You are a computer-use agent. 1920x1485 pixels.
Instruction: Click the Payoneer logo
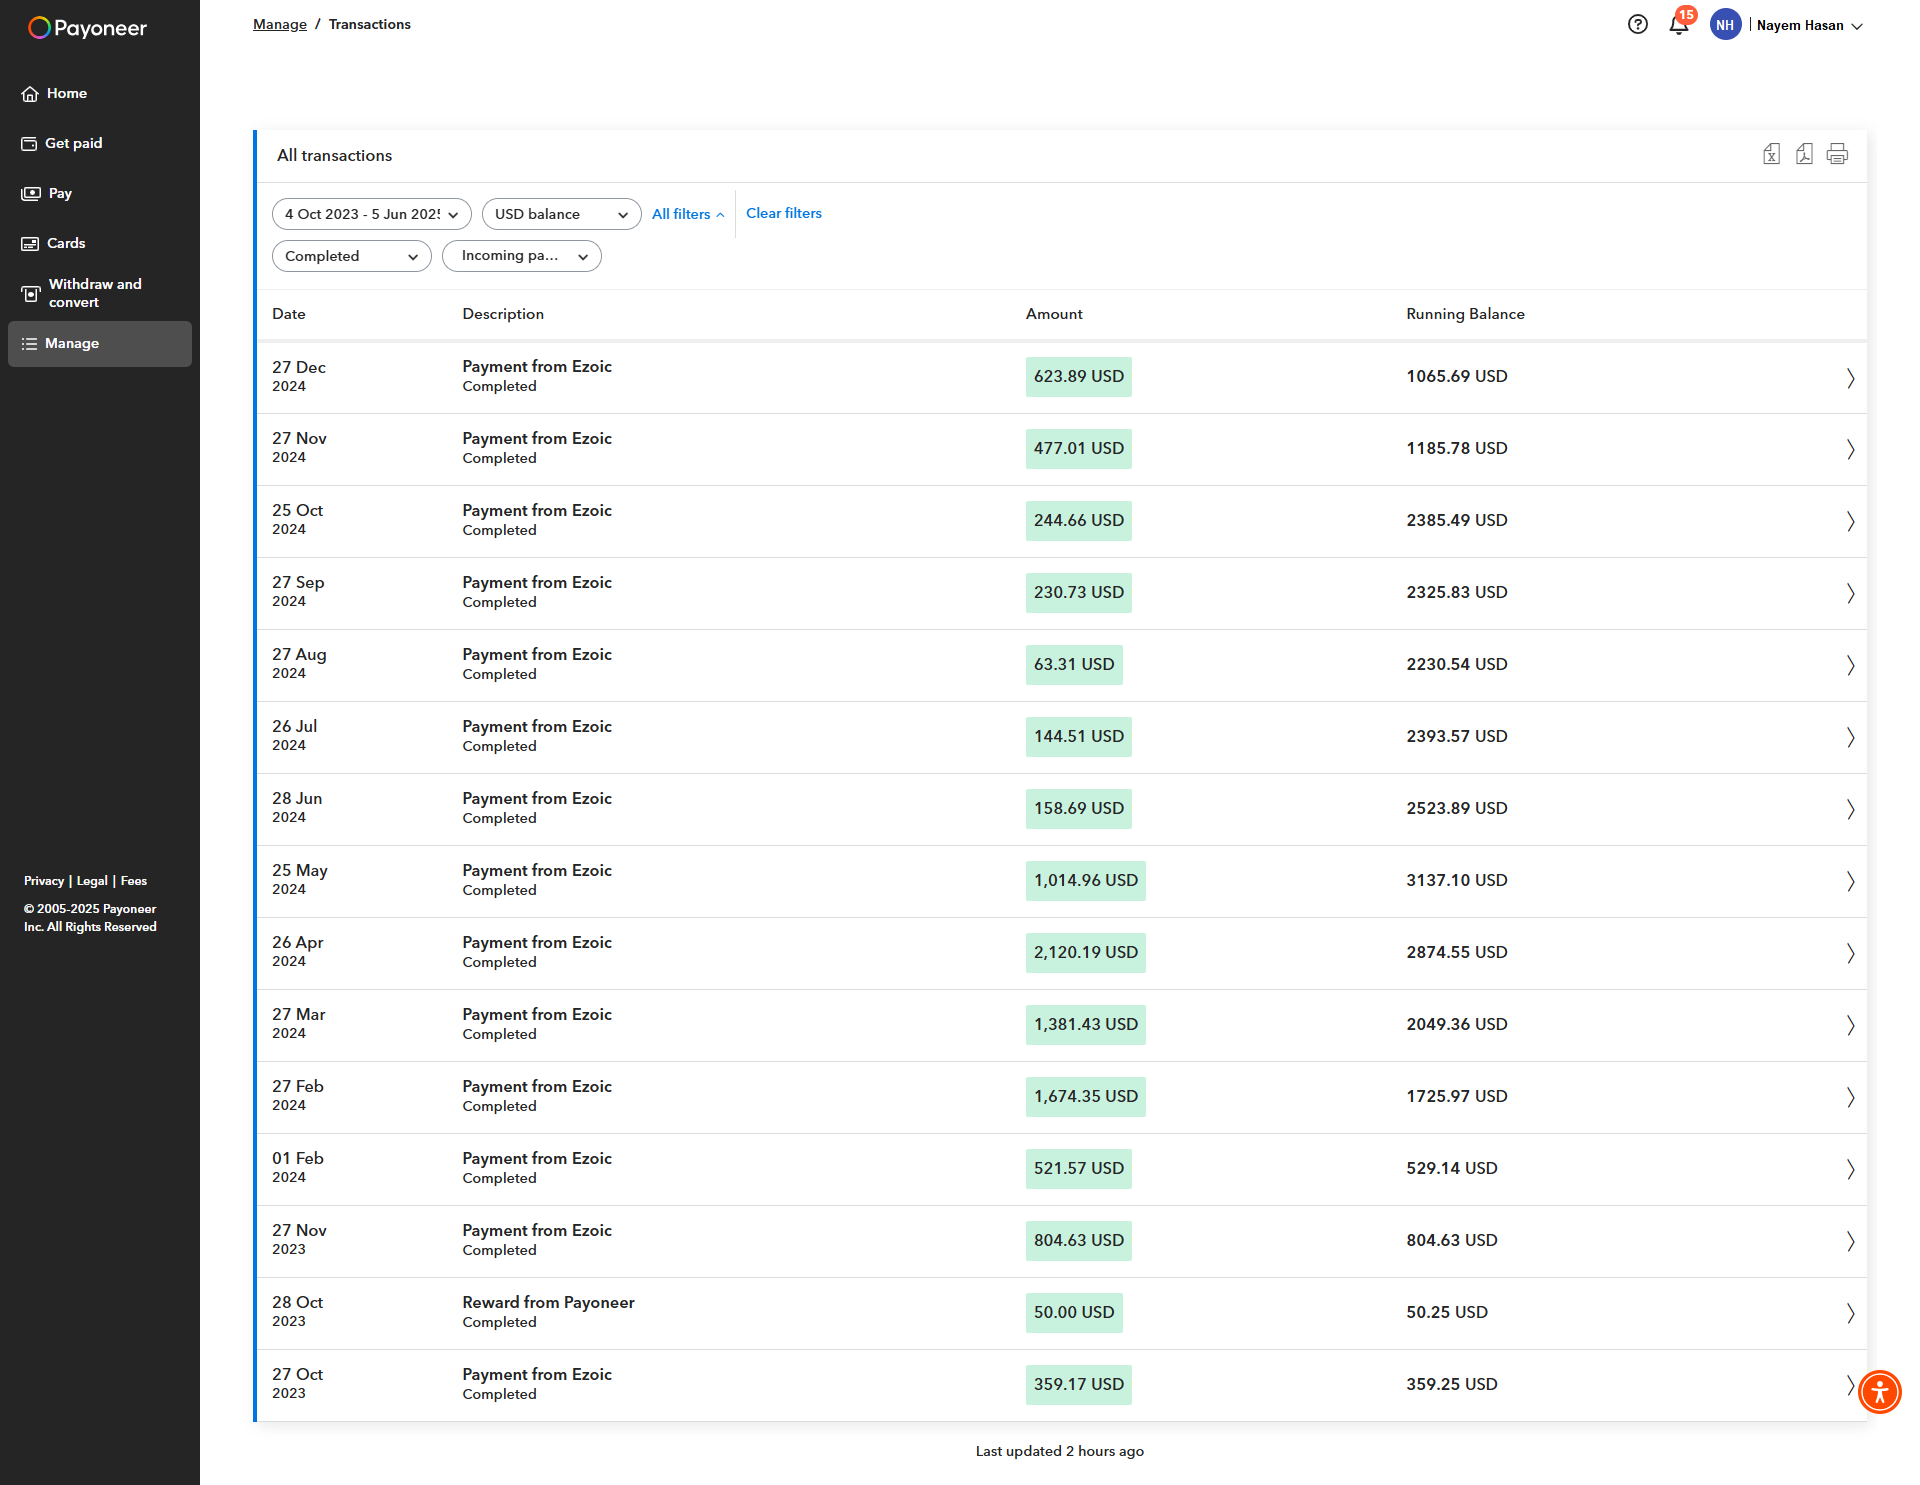pyautogui.click(x=86, y=28)
